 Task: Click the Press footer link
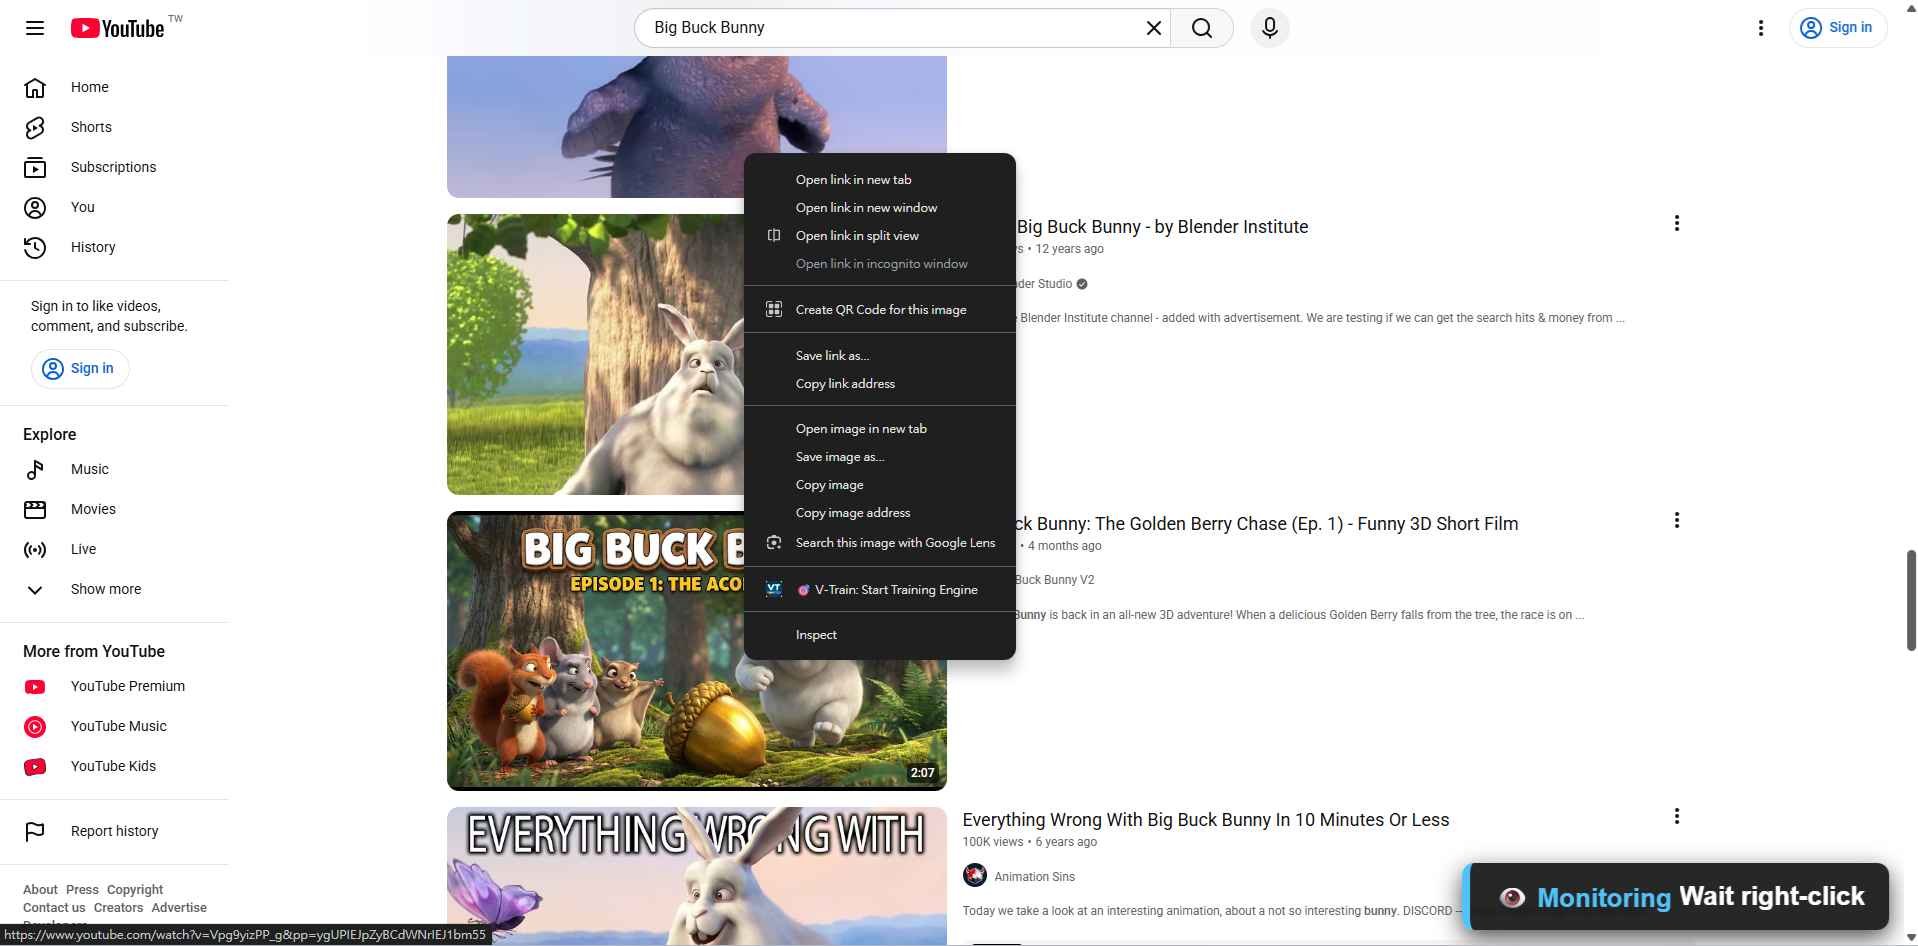pos(82,889)
